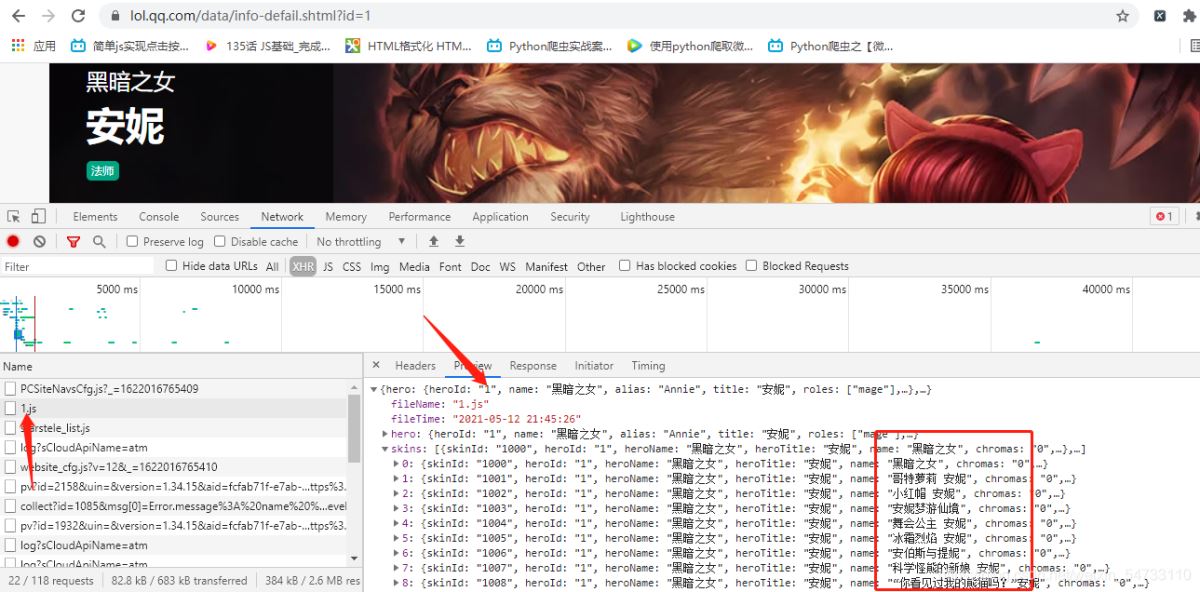This screenshot has width=1200, height=592.
Task: Enable the Preserve log checkbox
Action: (x=132, y=241)
